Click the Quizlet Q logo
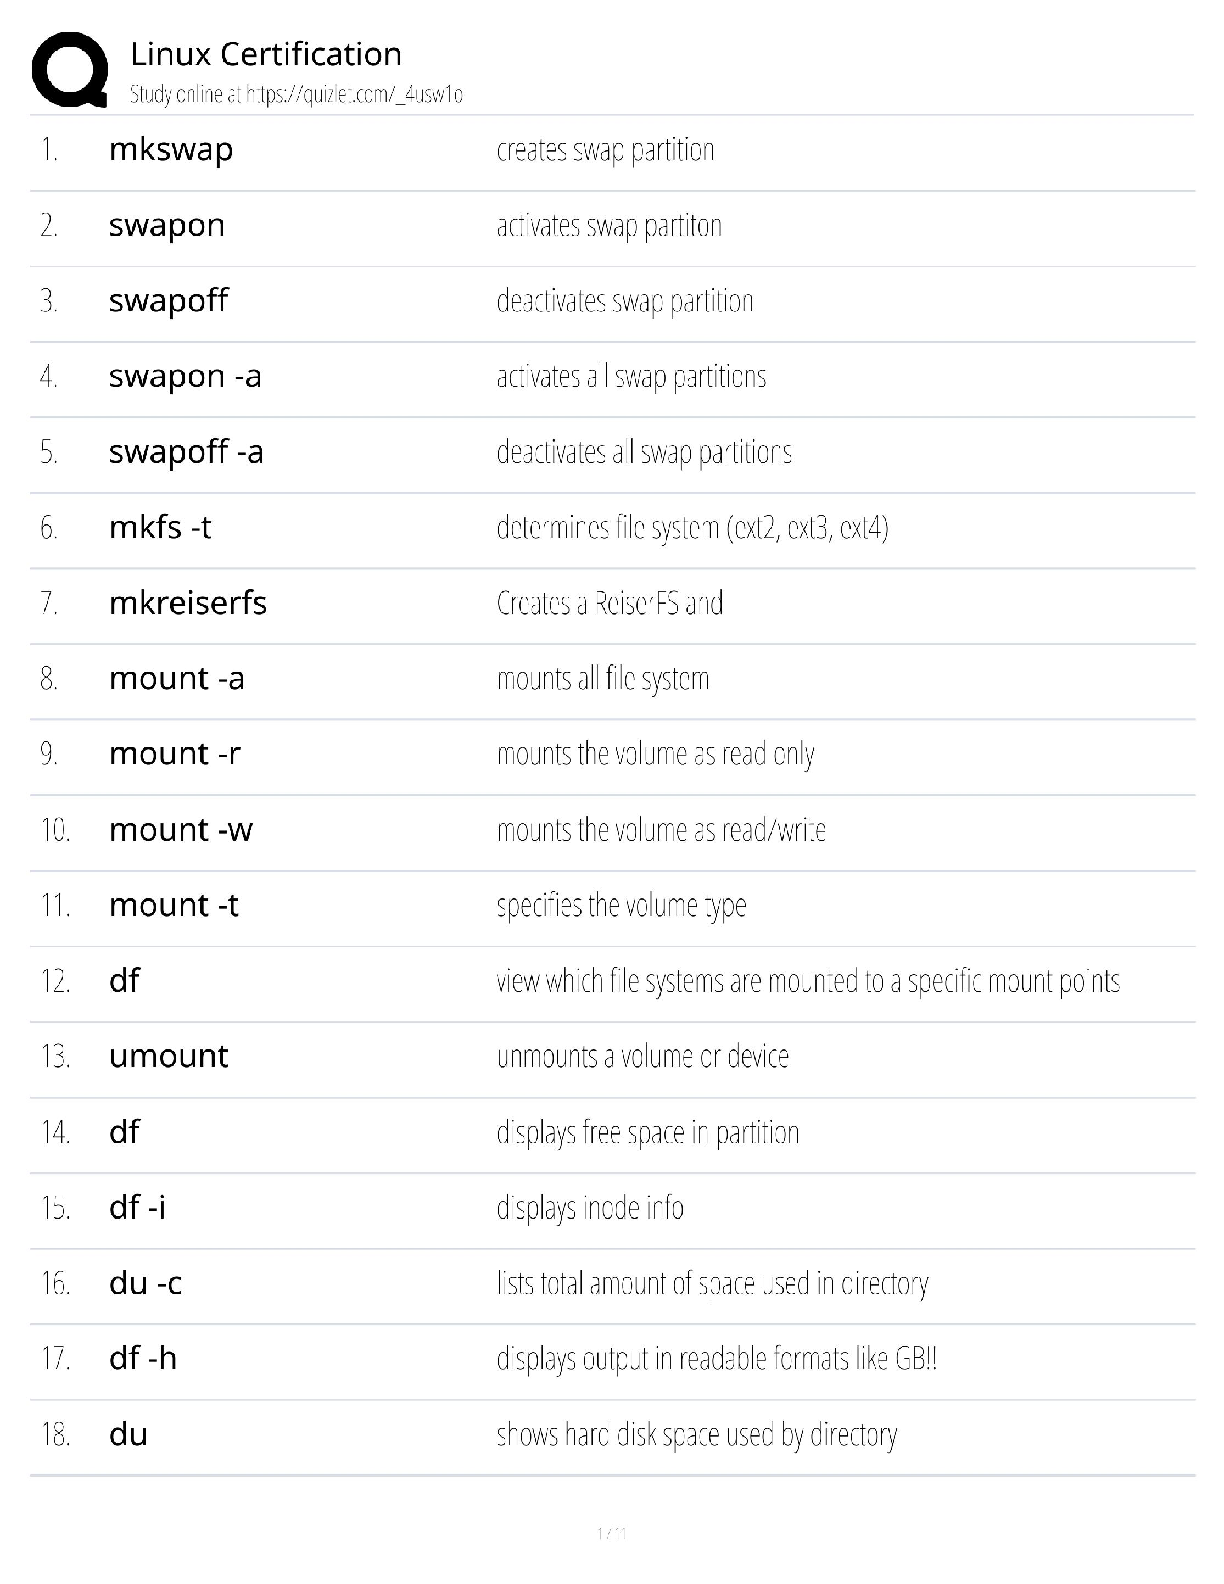 point(70,69)
